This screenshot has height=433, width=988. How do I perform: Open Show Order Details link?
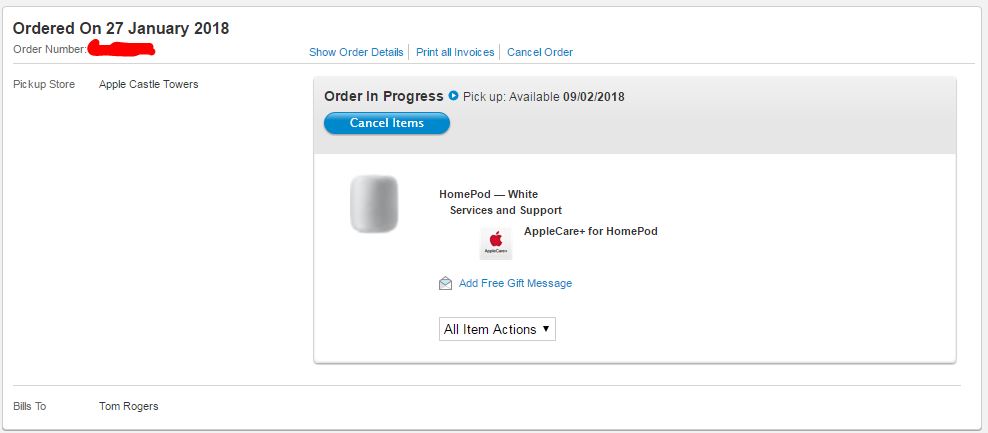click(356, 52)
